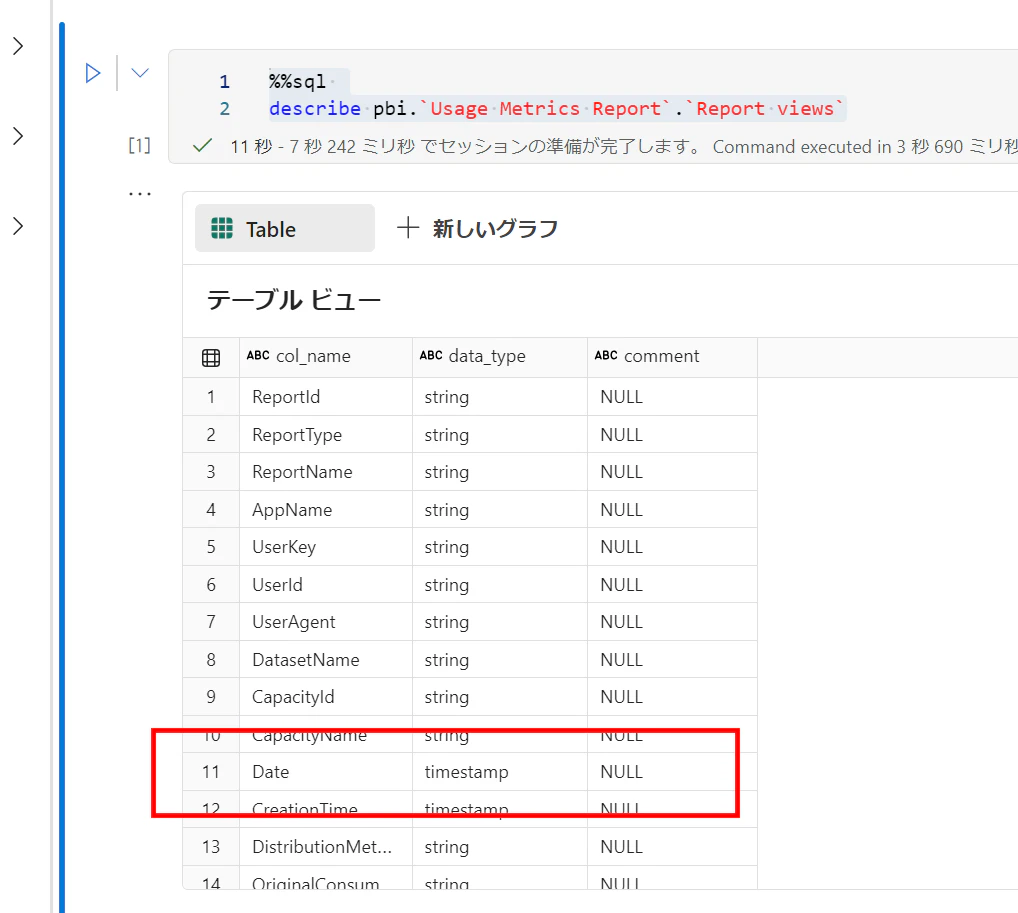Expand the middle left sidebar chevron
The width and height of the screenshot is (1018, 913).
pos(18,136)
